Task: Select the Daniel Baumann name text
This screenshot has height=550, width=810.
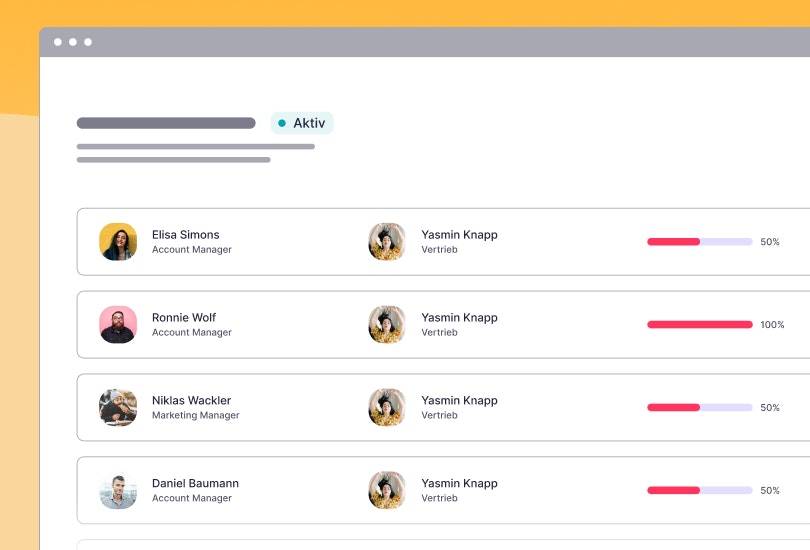Action: tap(195, 484)
